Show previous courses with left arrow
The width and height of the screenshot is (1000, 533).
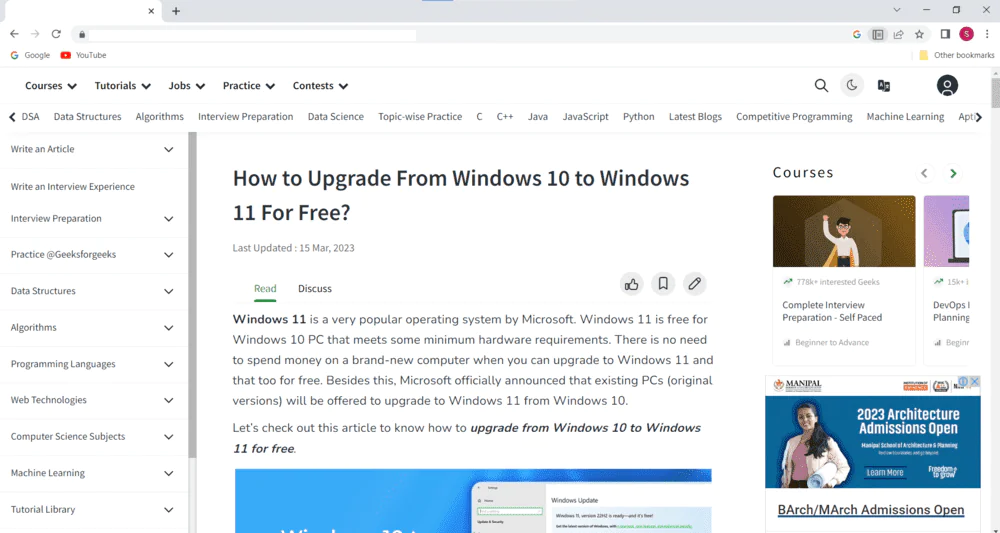(924, 173)
